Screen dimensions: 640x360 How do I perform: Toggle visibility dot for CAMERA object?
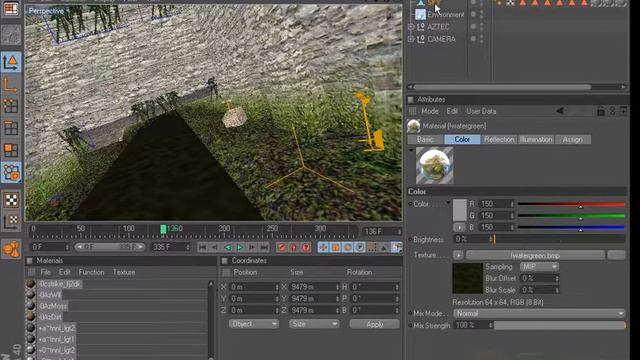tap(473, 39)
